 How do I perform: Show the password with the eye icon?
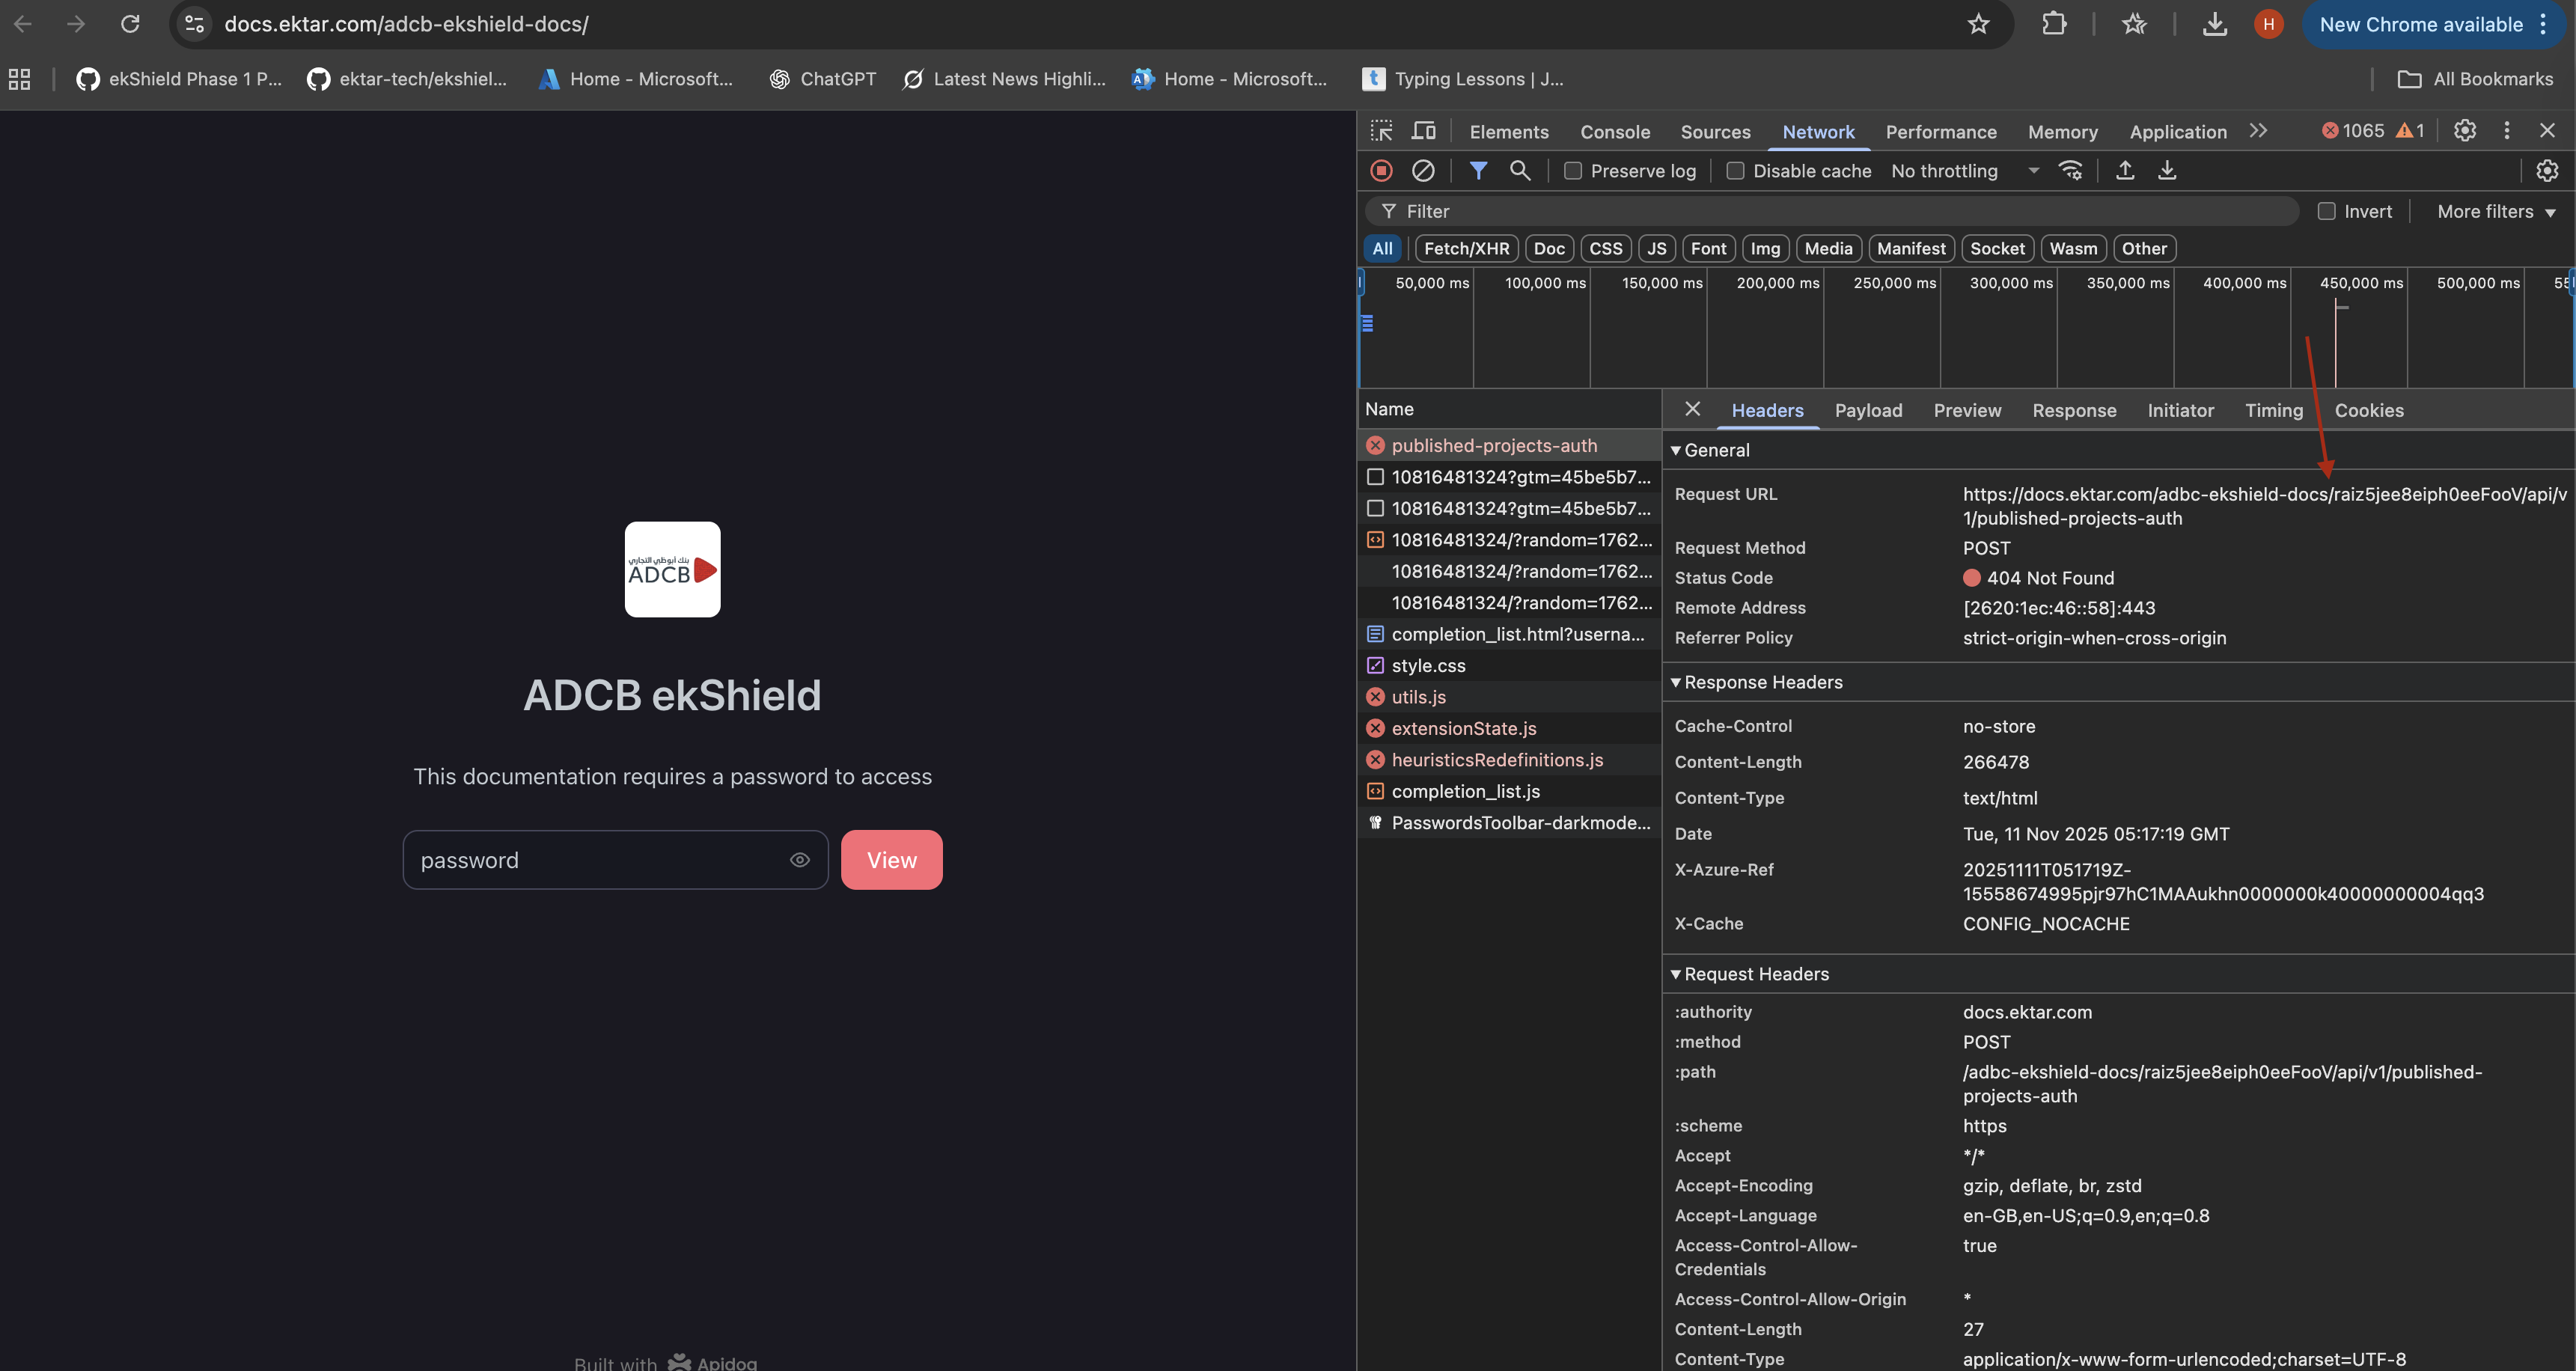click(x=799, y=860)
